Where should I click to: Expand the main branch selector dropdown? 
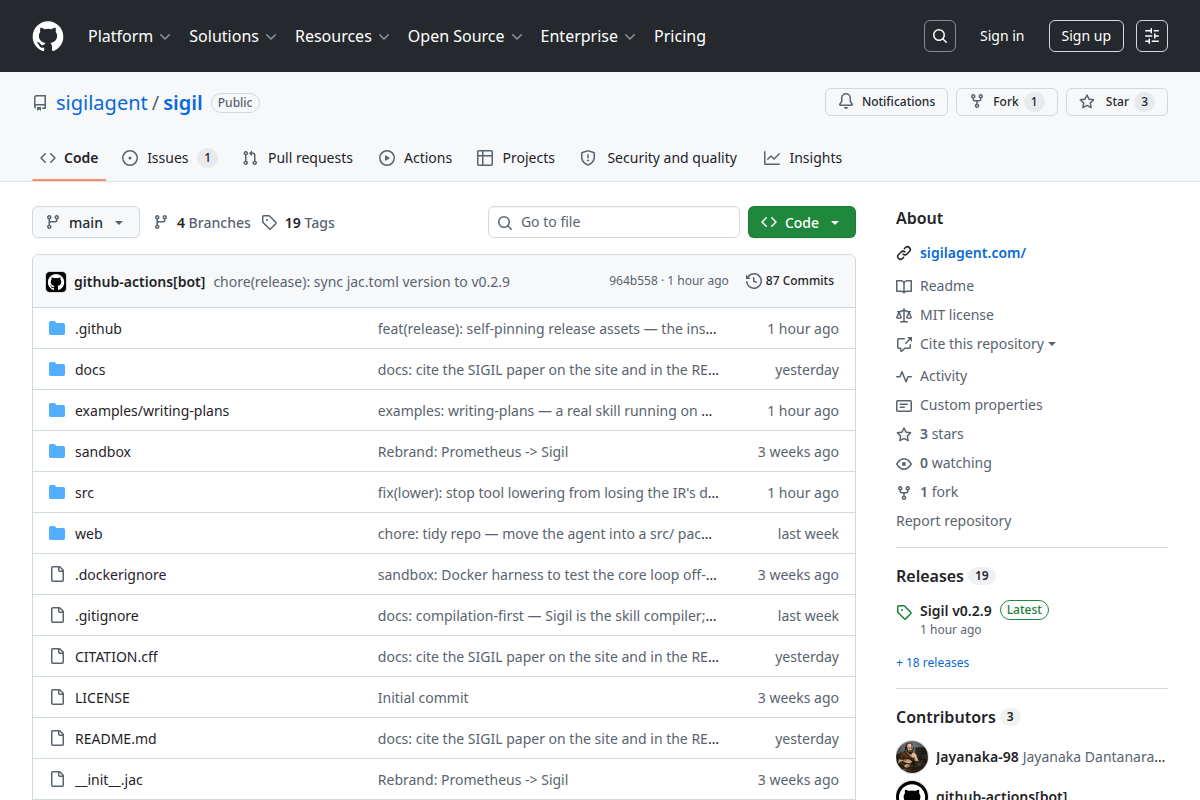point(85,223)
